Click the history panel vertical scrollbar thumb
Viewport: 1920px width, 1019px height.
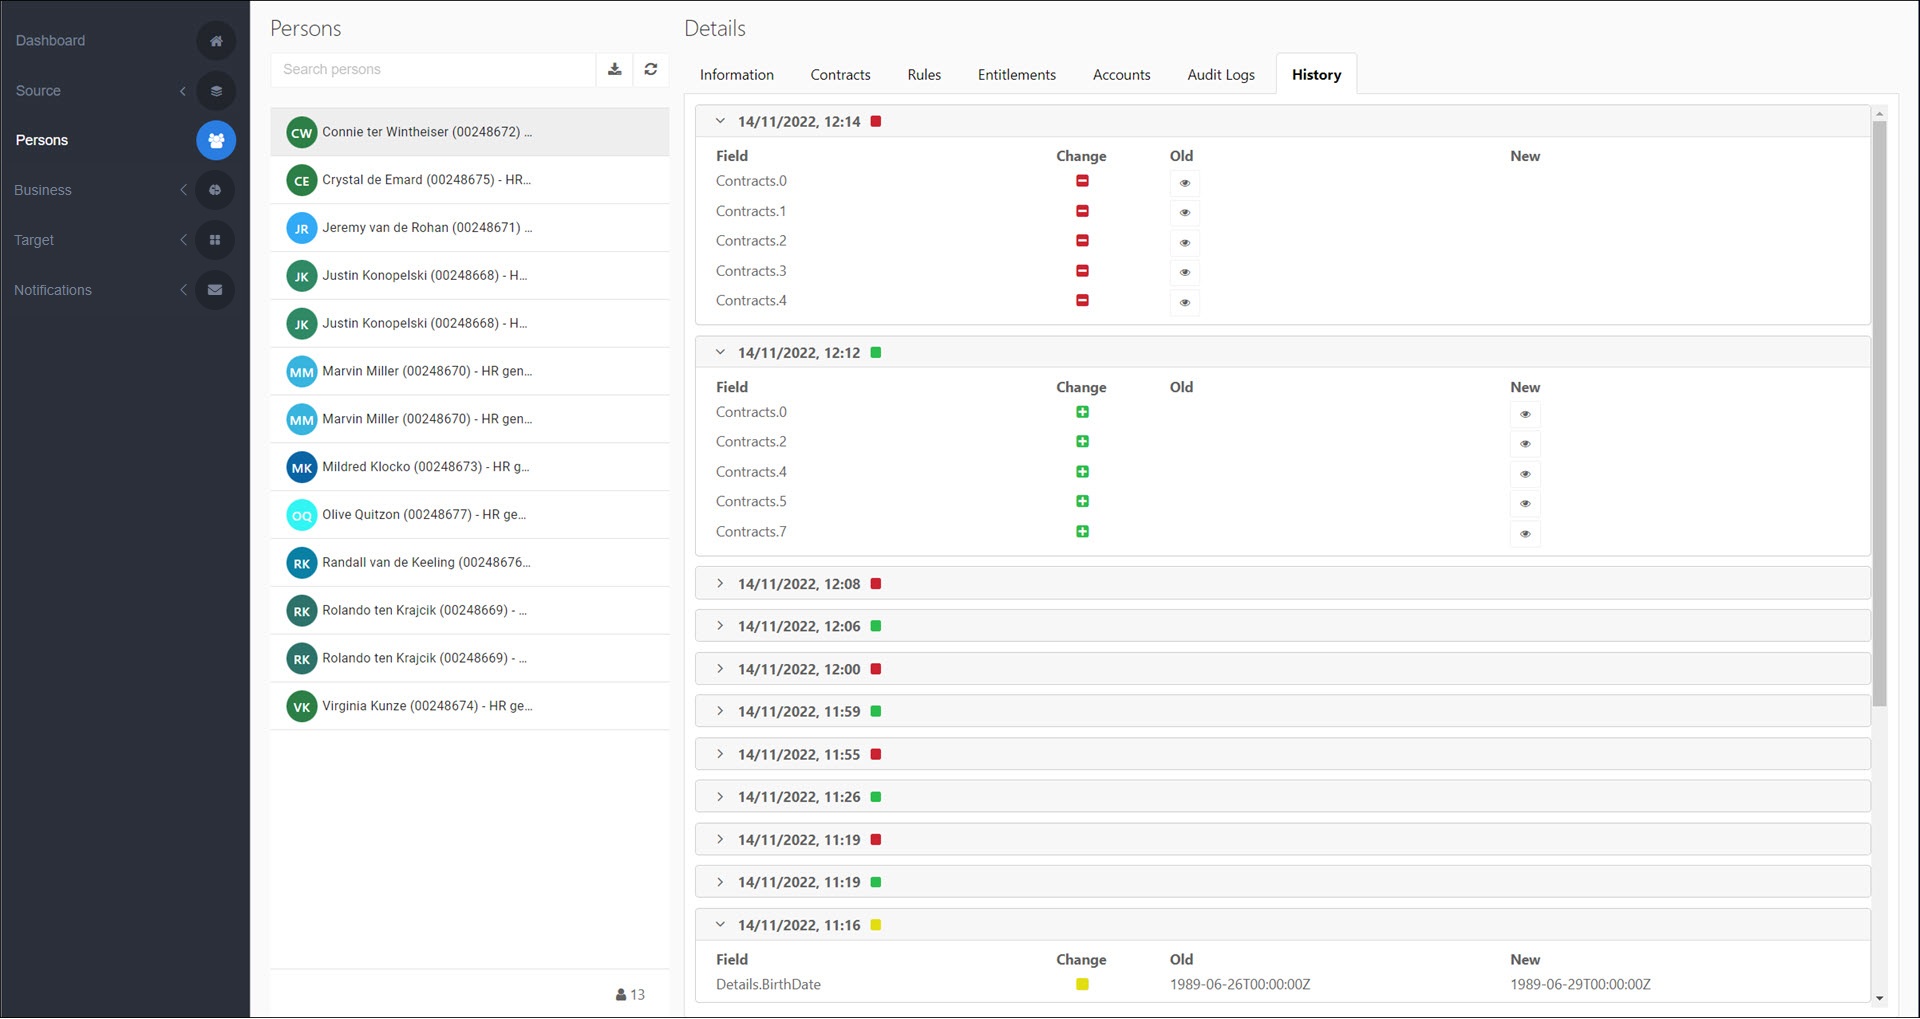pos(1879,414)
